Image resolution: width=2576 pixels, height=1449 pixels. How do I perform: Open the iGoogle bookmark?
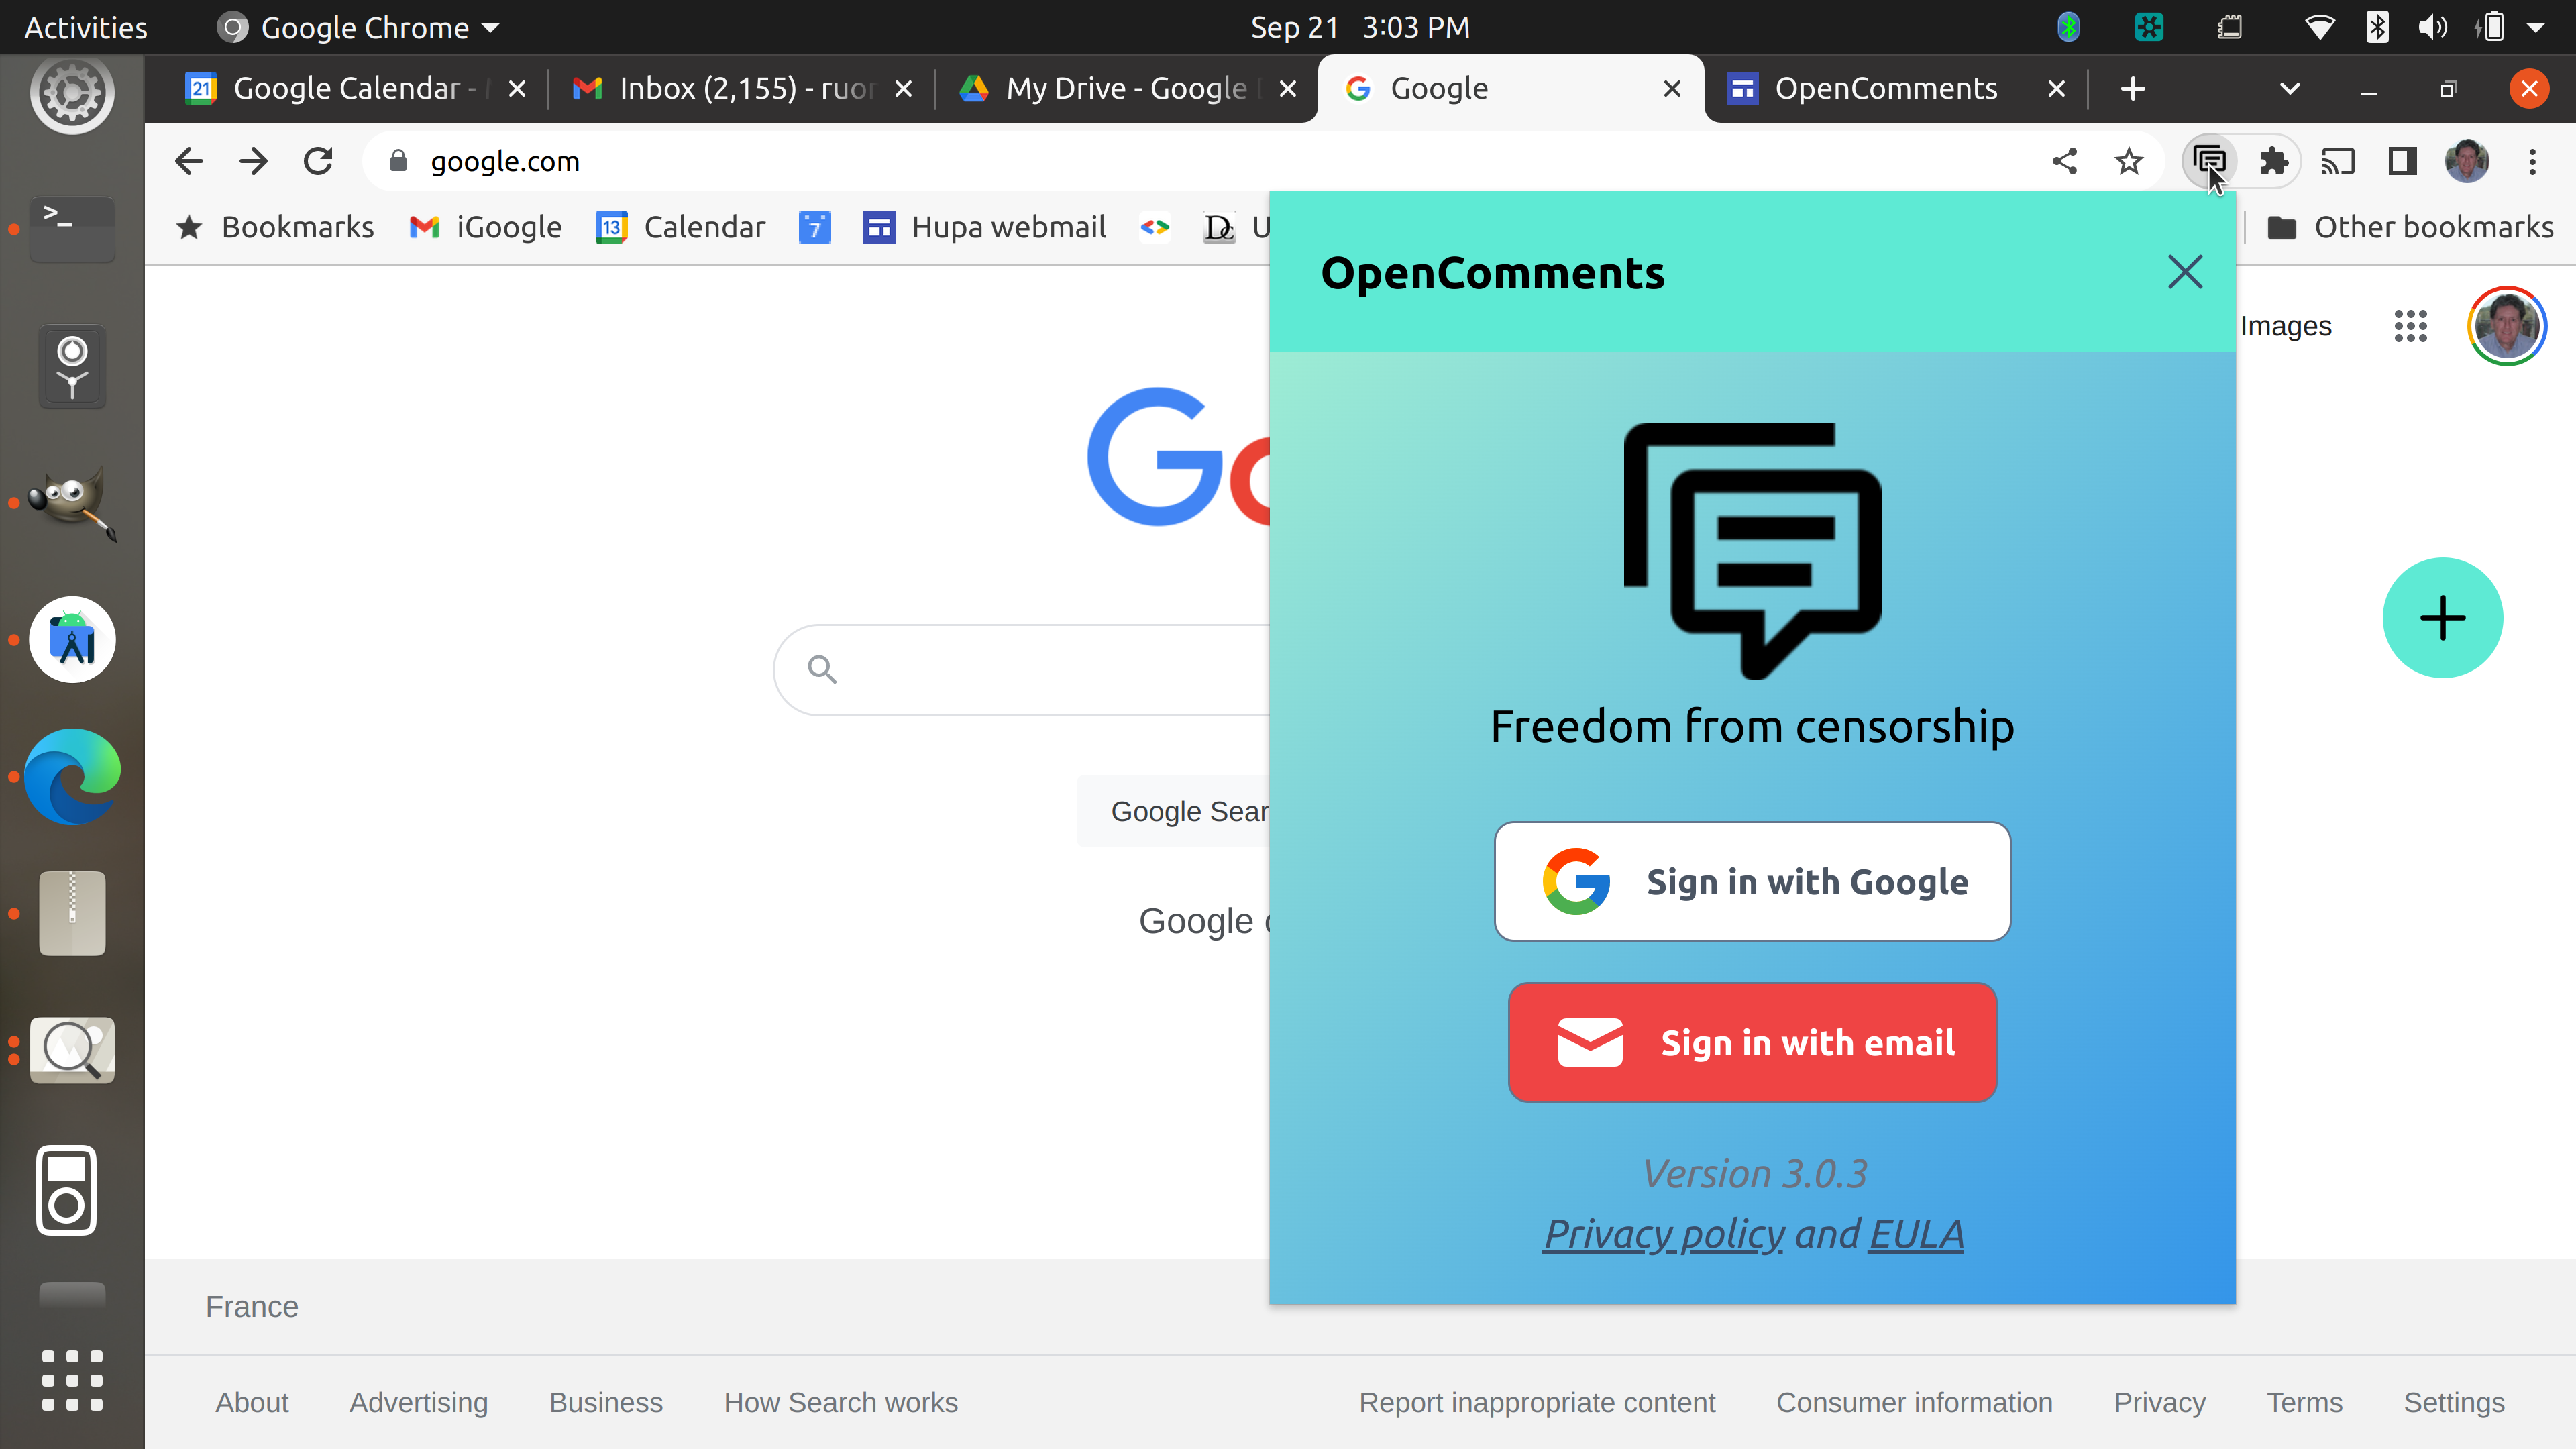coord(486,227)
